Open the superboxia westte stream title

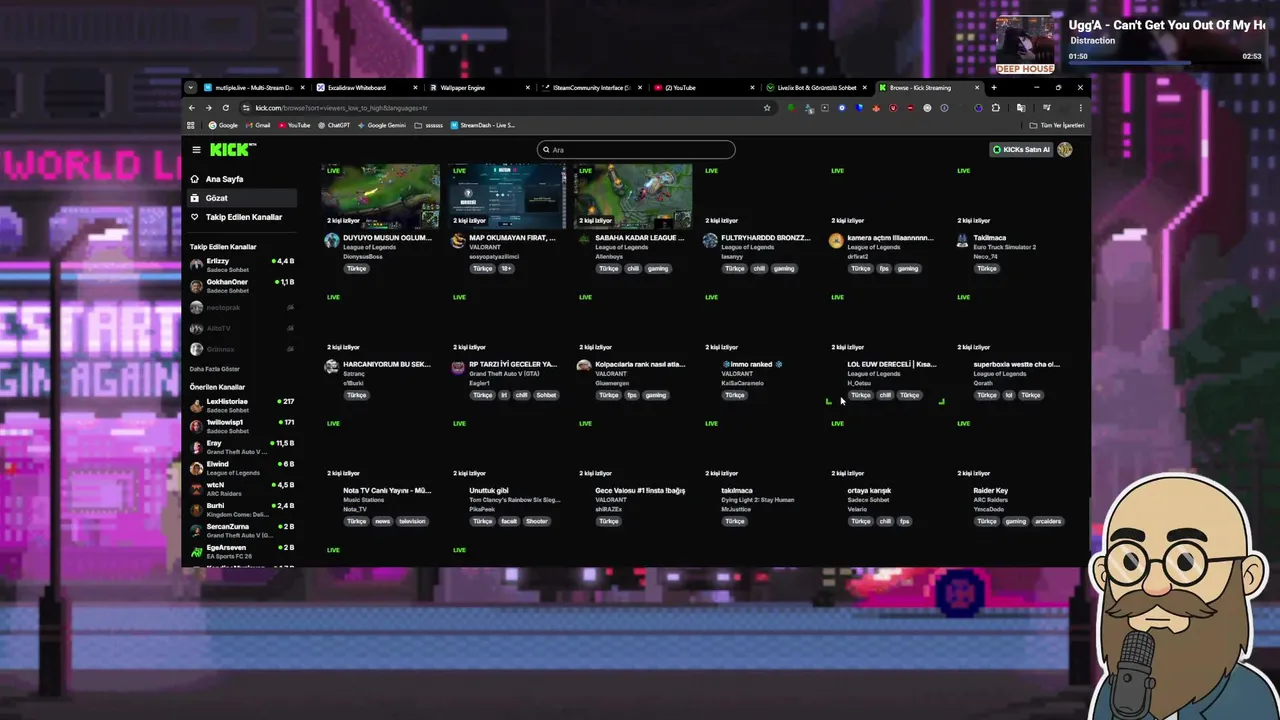(x=1016, y=365)
